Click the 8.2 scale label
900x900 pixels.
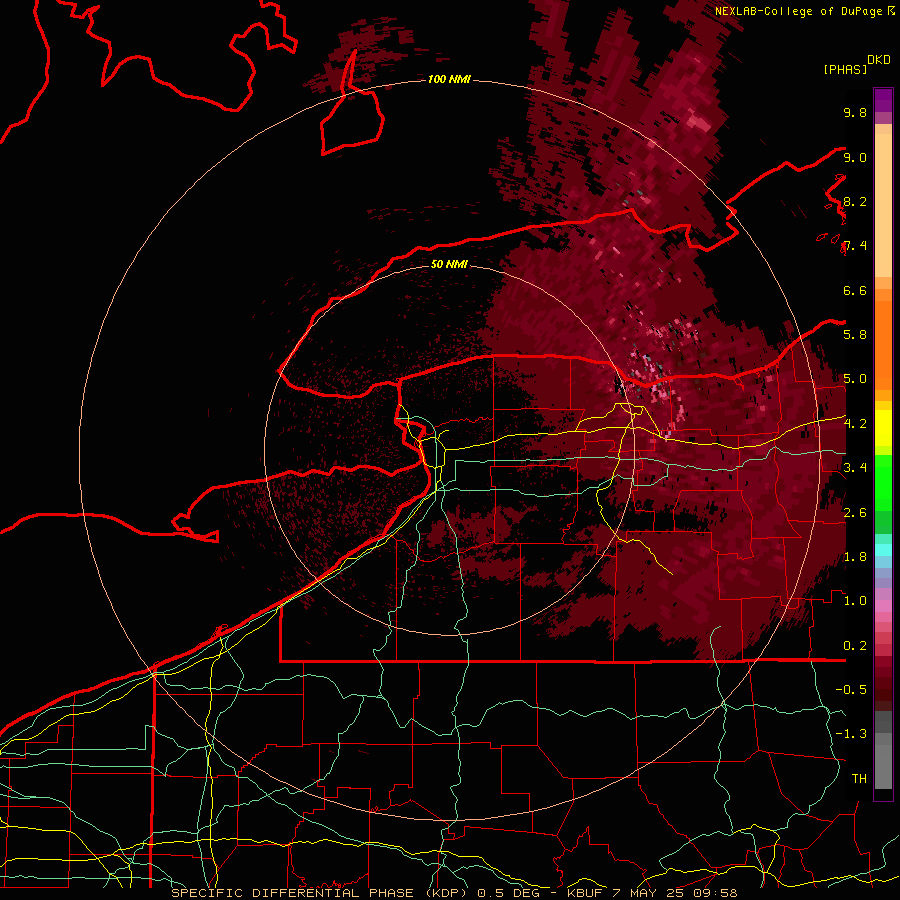pyautogui.click(x=855, y=201)
